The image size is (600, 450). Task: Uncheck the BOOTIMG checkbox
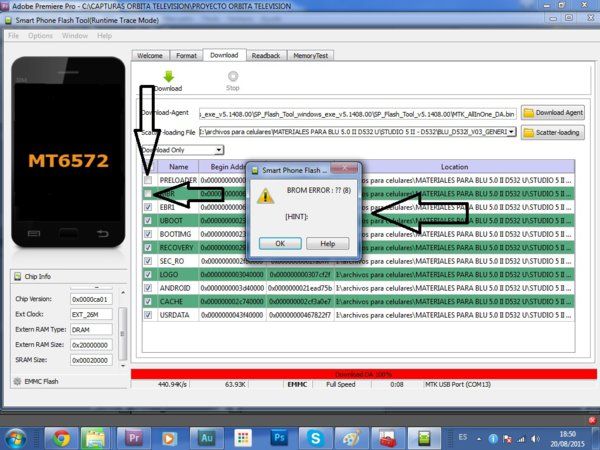click(148, 234)
